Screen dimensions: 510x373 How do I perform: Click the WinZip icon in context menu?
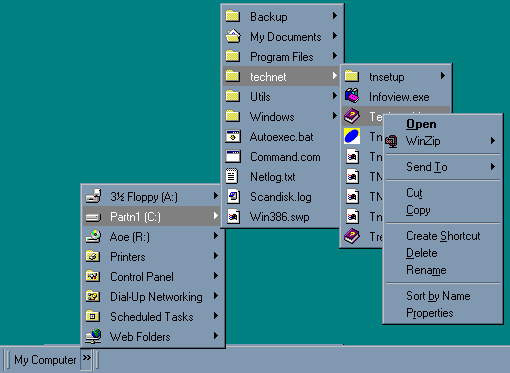click(x=392, y=141)
